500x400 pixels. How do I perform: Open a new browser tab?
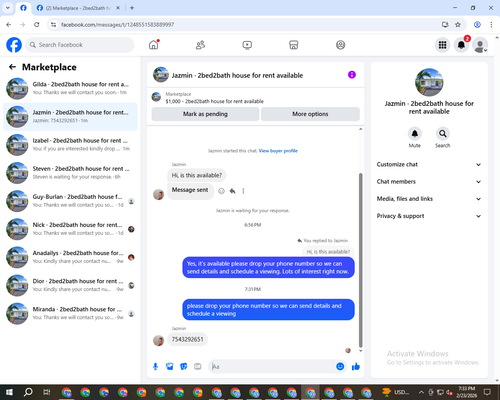pyautogui.click(x=132, y=8)
